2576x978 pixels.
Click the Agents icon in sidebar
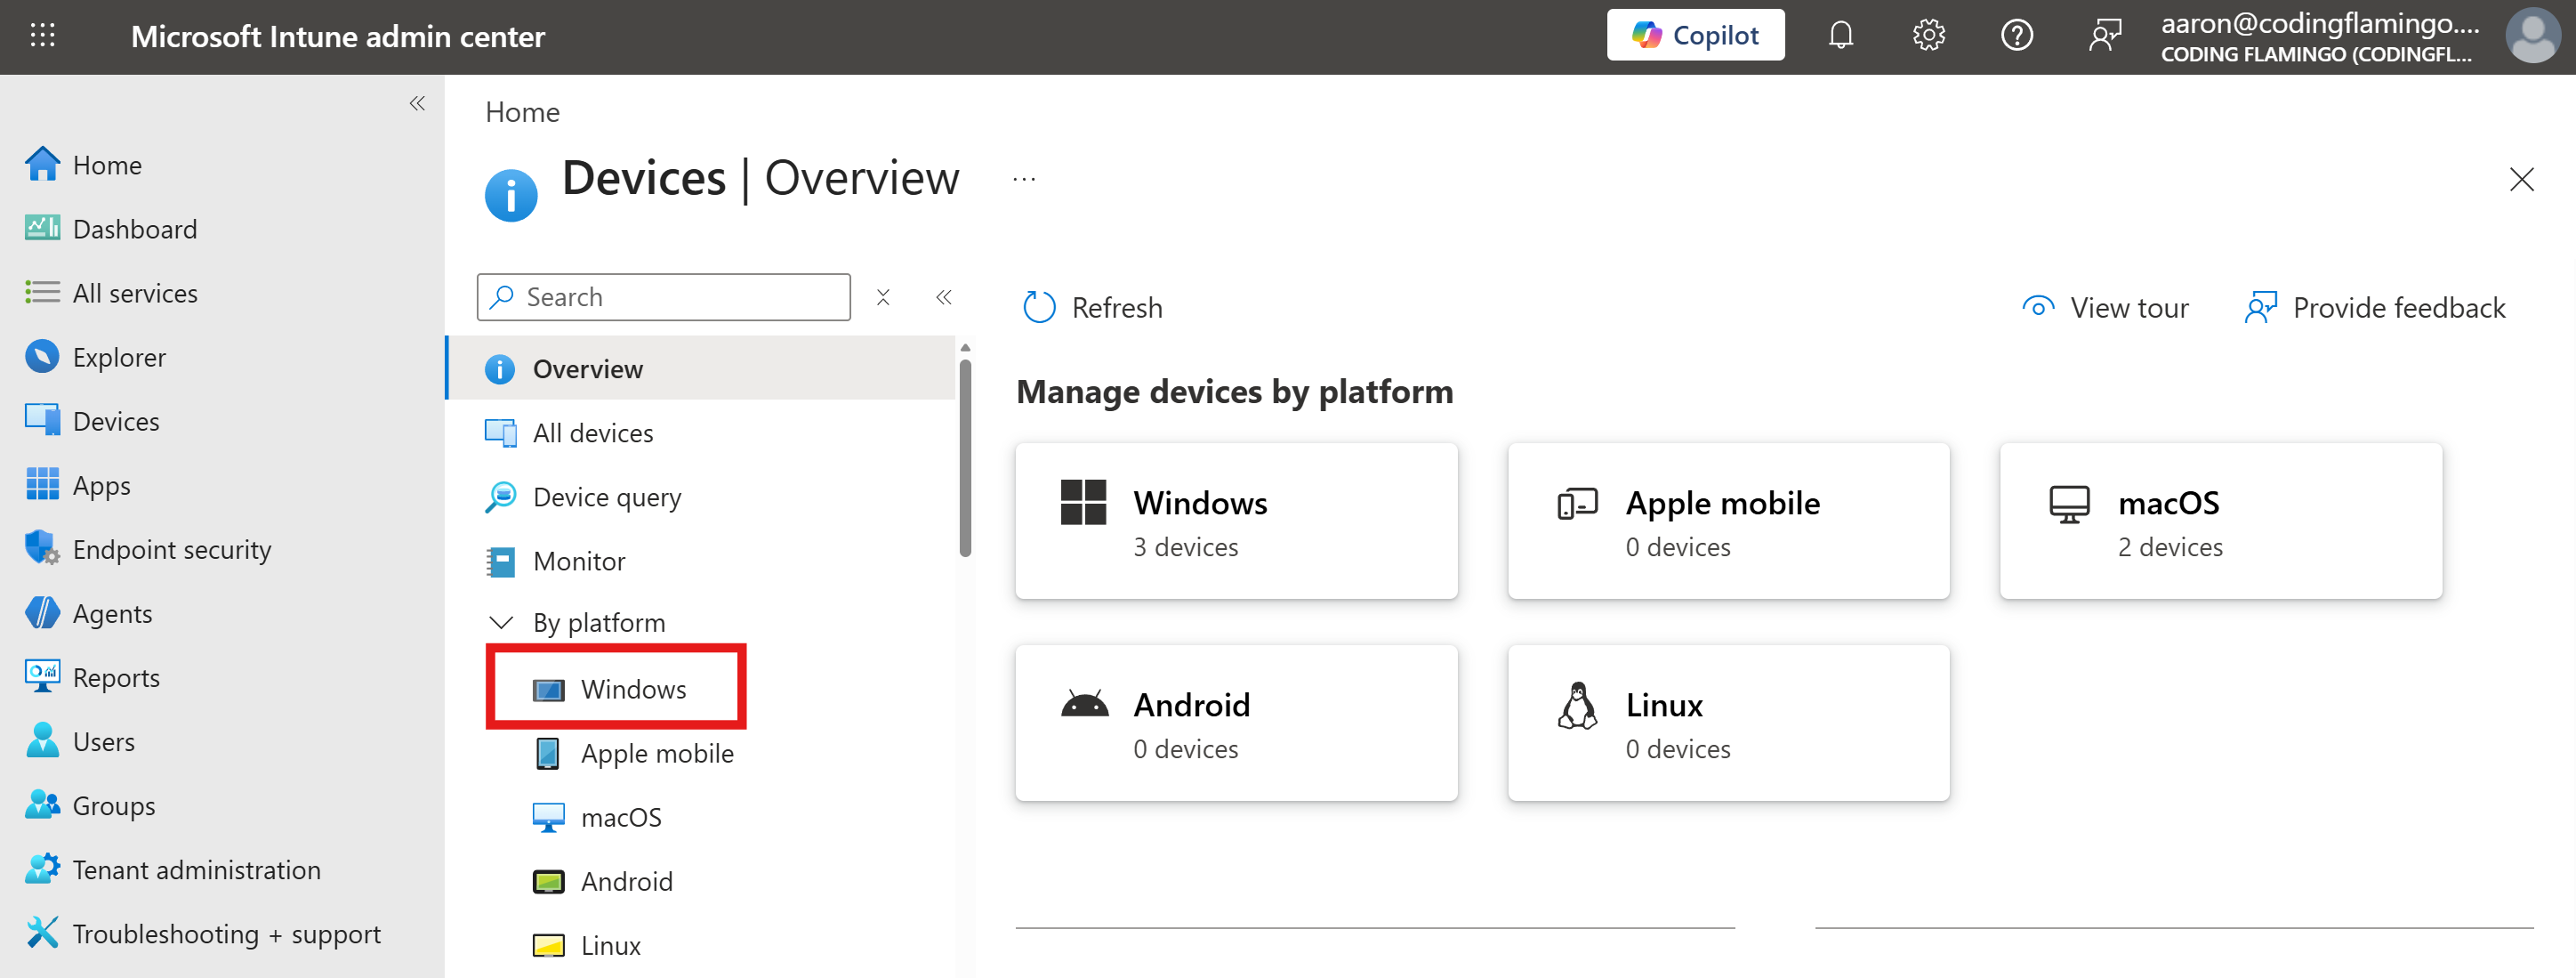pyautogui.click(x=42, y=613)
